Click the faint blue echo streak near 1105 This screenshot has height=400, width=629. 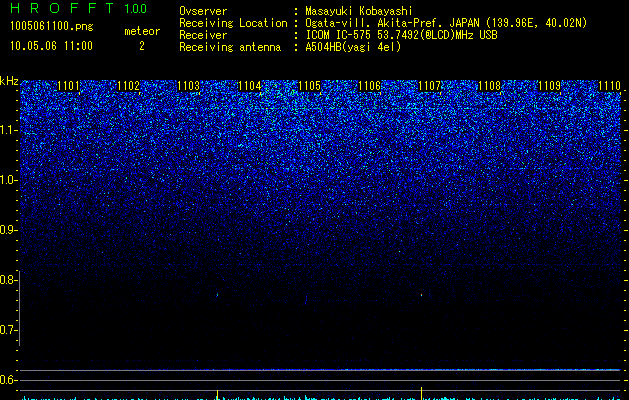[x=306, y=299]
